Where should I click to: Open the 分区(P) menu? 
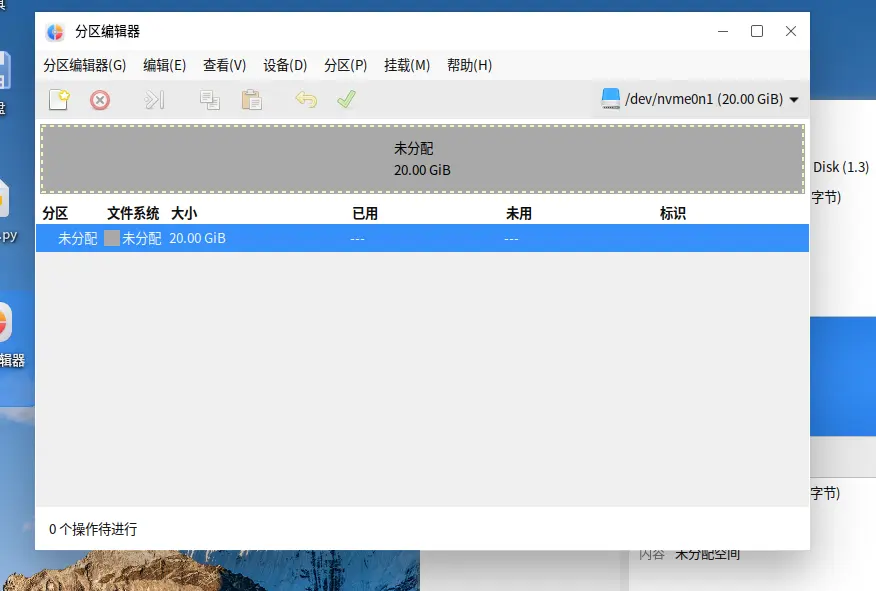tap(345, 65)
